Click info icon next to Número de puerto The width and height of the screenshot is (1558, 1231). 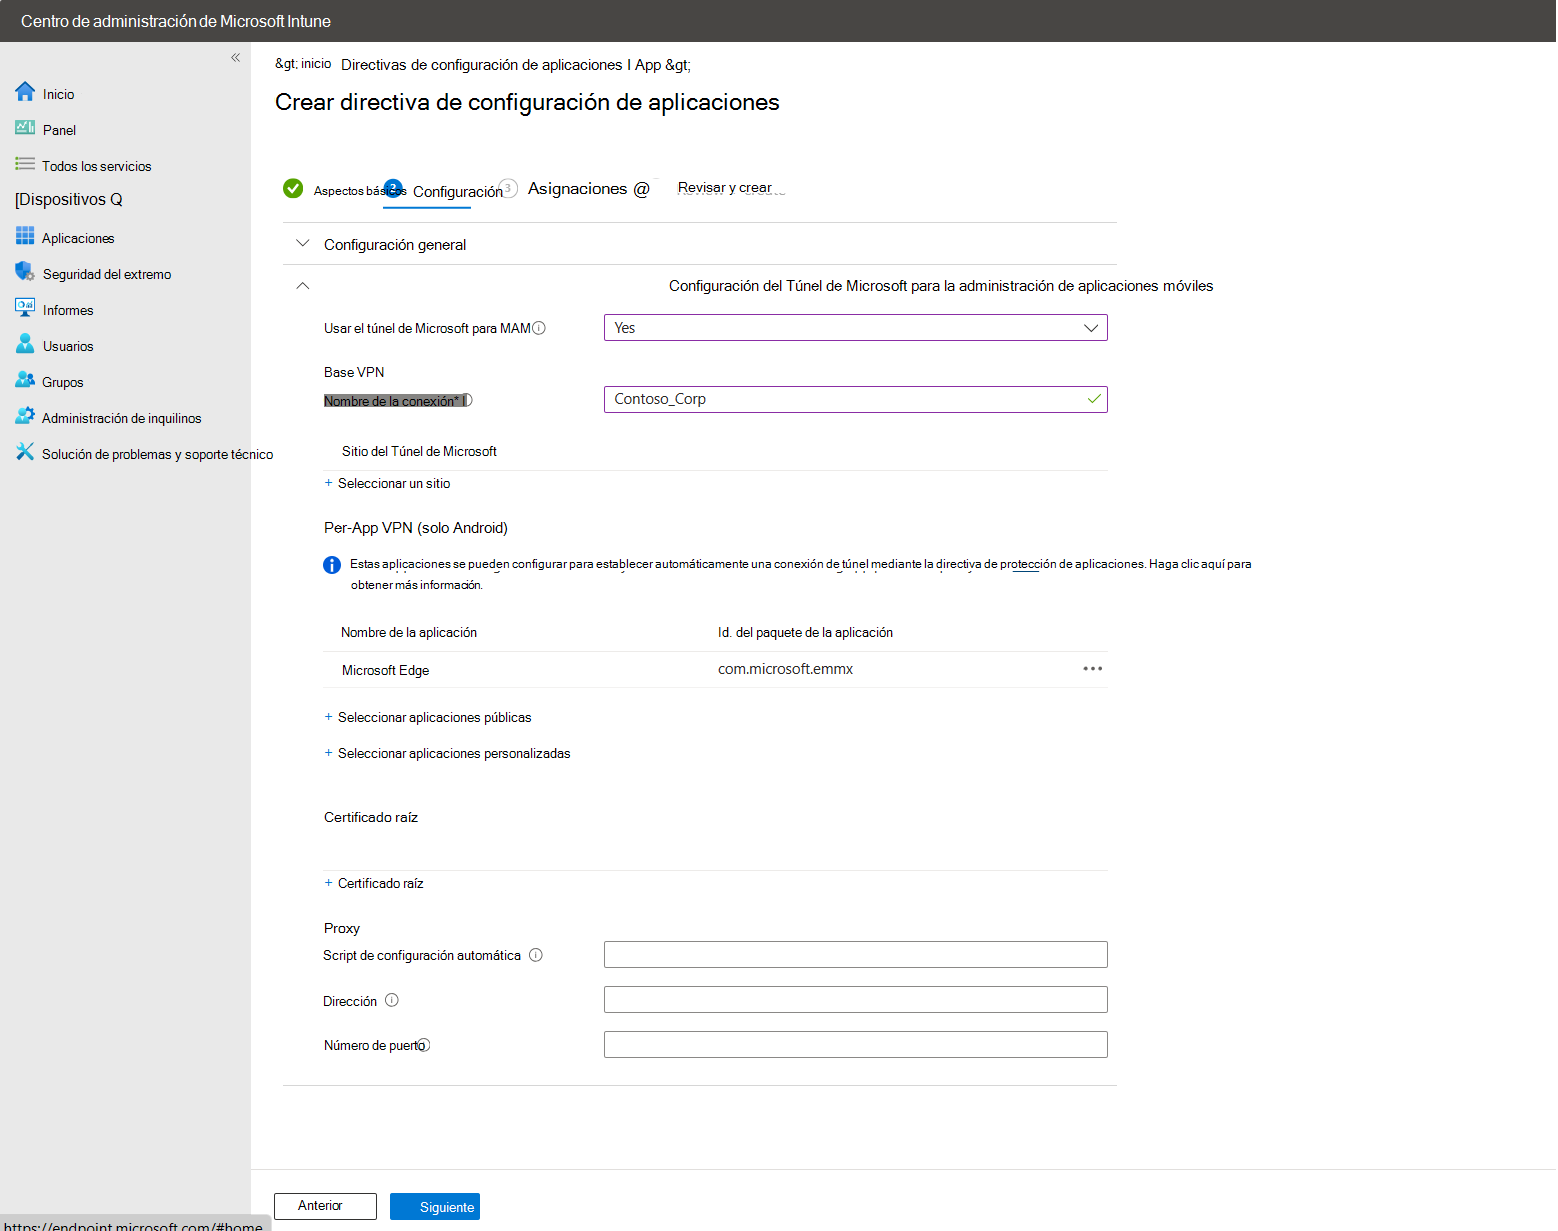pos(424,1045)
